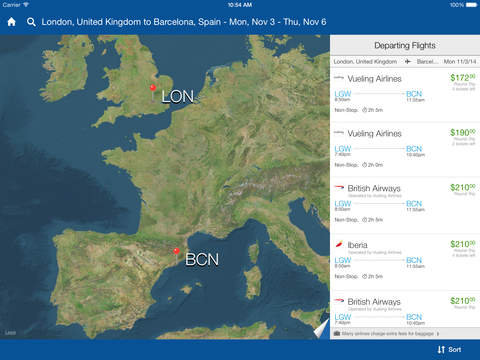Screen dimensions: 480x360
Task: Tap the clock icon beside 2h 0m
Action: (364, 165)
